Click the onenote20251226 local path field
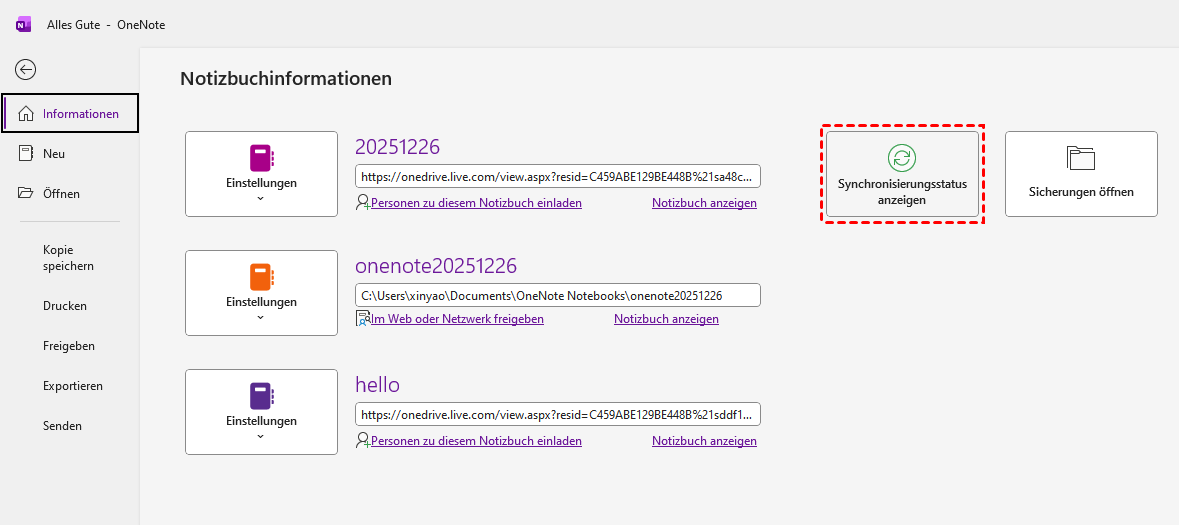The image size is (1179, 525). point(557,295)
